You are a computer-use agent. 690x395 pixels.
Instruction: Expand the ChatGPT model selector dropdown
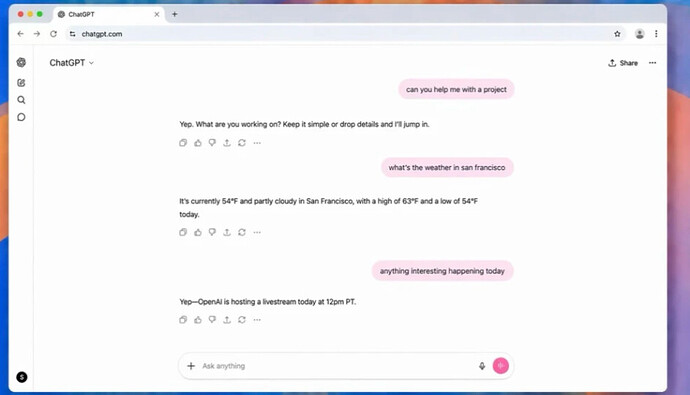pos(72,63)
